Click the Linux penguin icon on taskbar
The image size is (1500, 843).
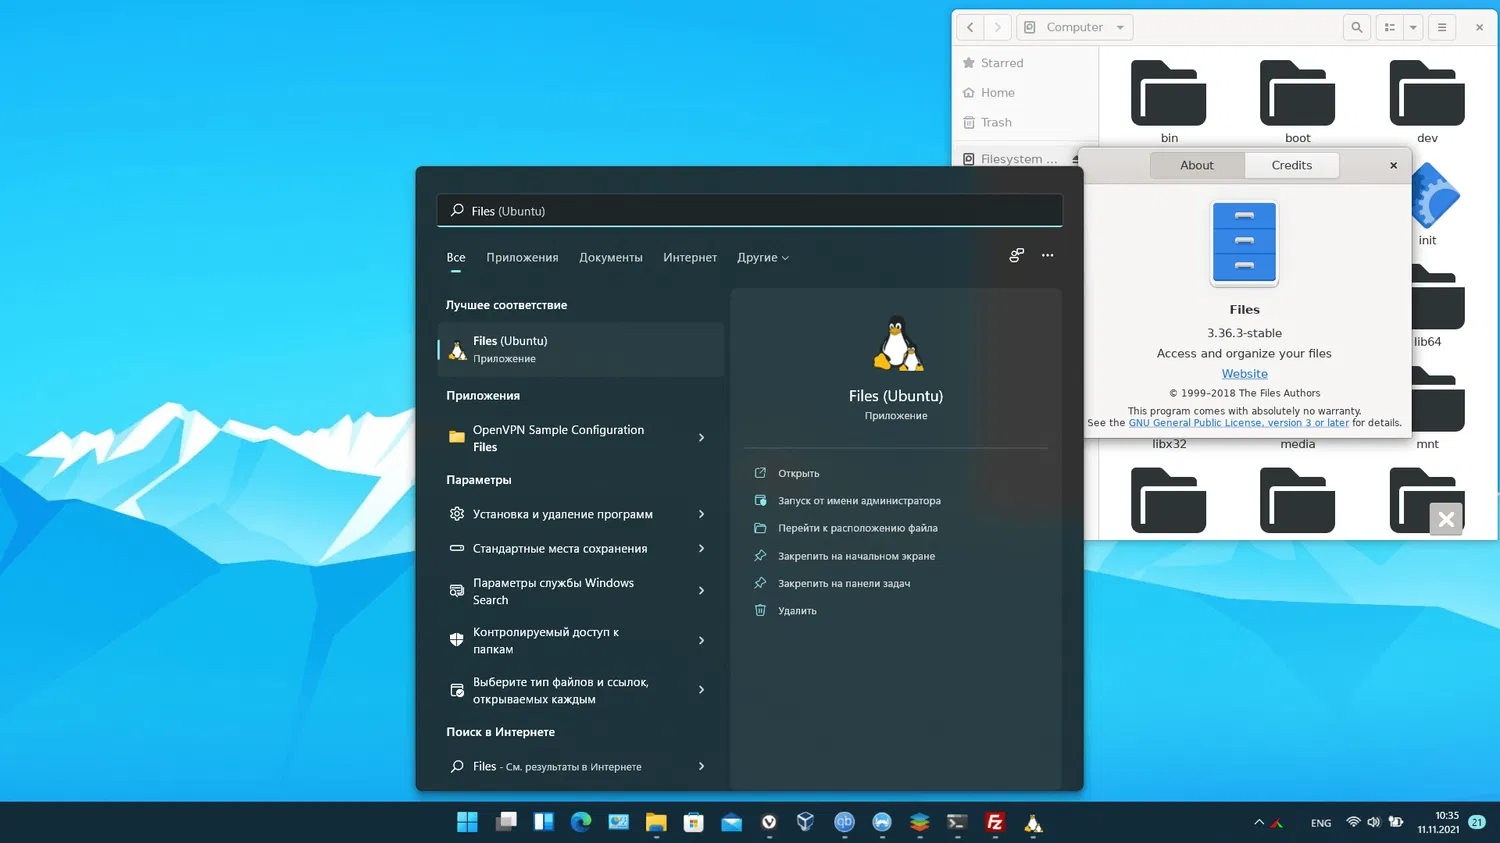(x=1033, y=822)
